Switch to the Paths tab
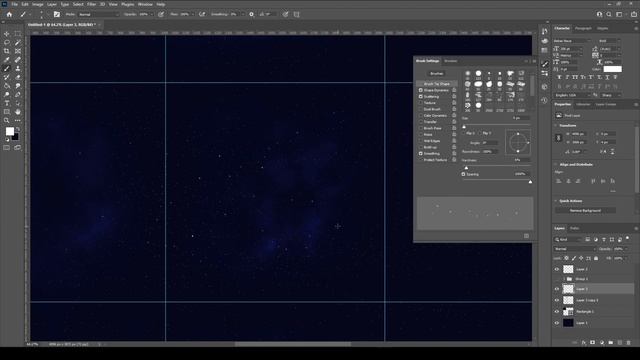 575,229
